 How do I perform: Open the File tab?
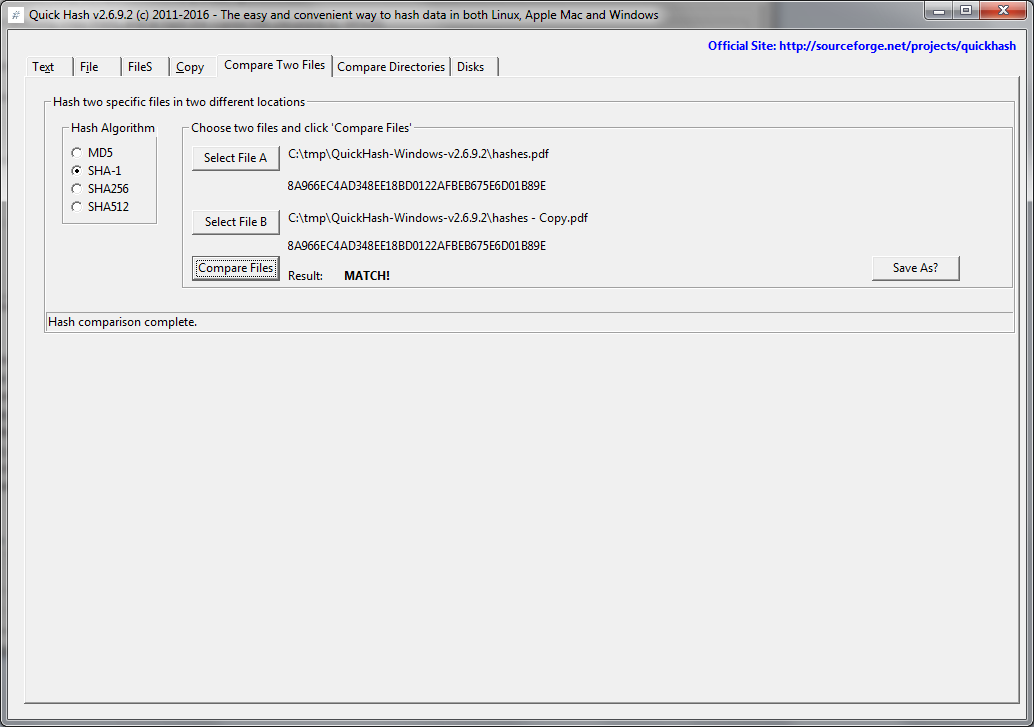[x=90, y=67]
